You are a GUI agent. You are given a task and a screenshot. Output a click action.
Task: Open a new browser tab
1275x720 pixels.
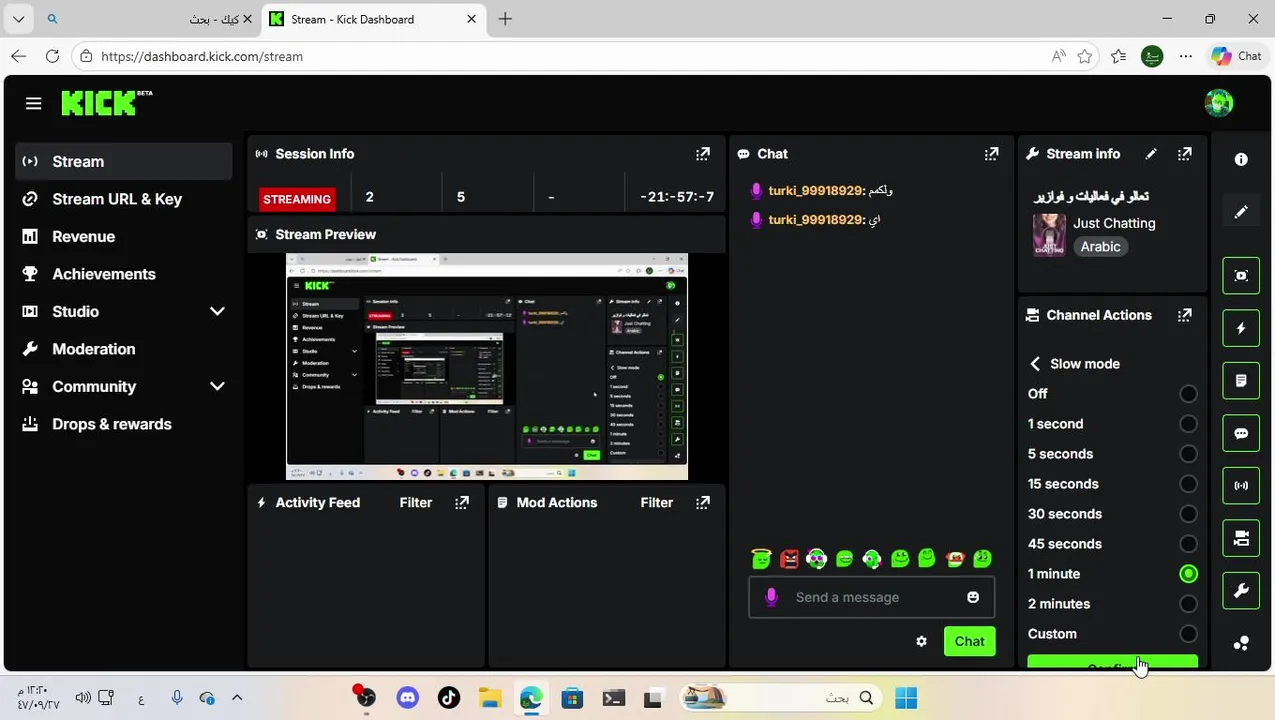pos(505,19)
